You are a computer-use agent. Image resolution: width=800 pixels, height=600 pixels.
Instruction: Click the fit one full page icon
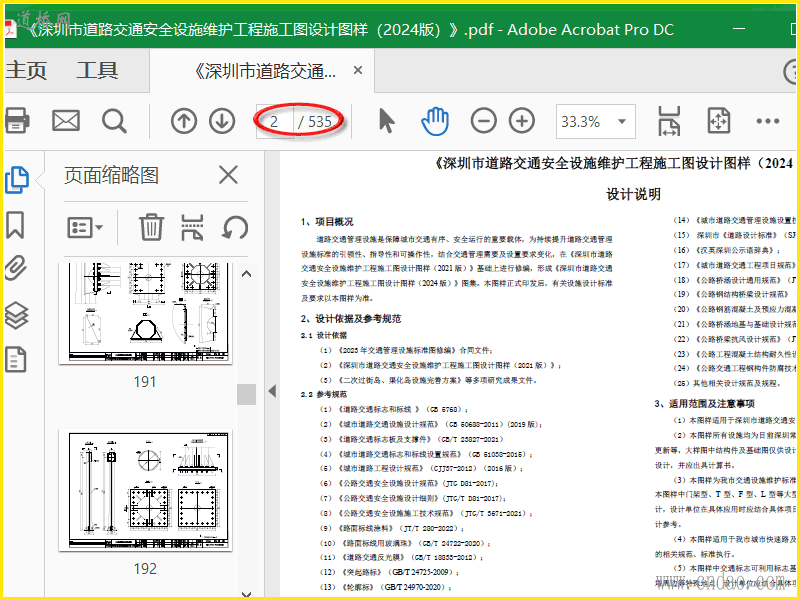click(718, 121)
